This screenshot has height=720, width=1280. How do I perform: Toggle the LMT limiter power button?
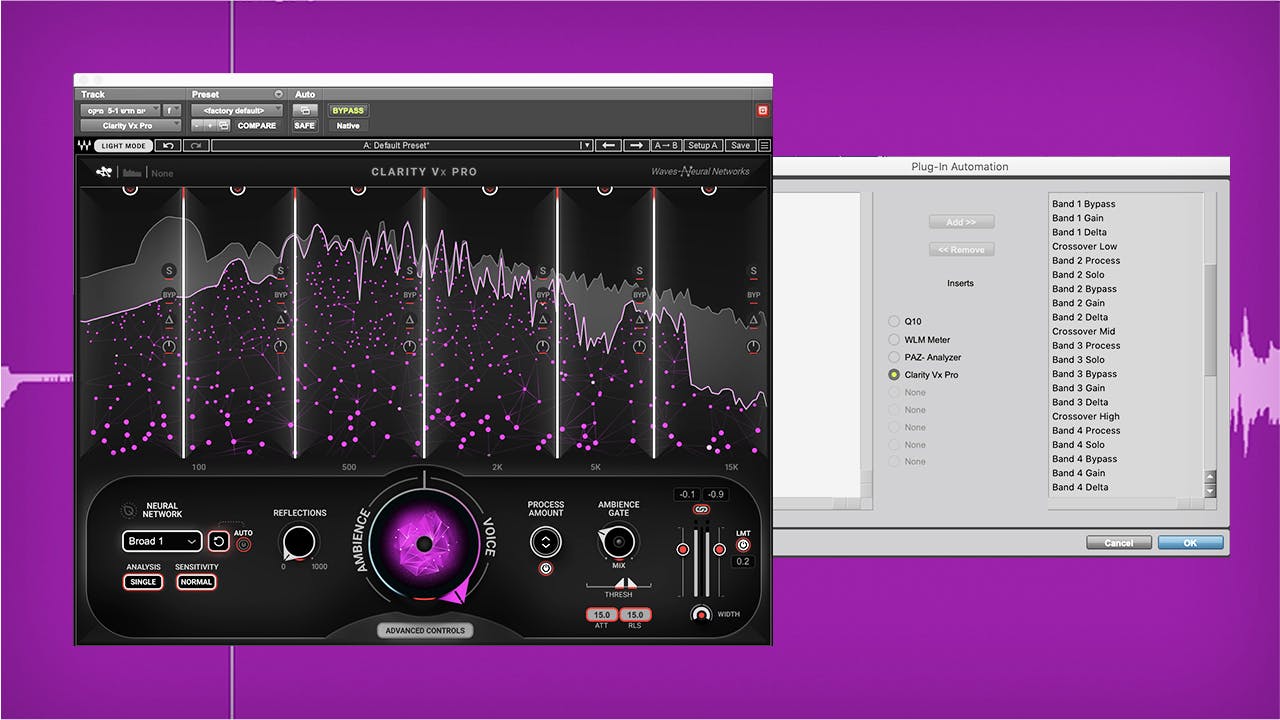[x=743, y=546]
